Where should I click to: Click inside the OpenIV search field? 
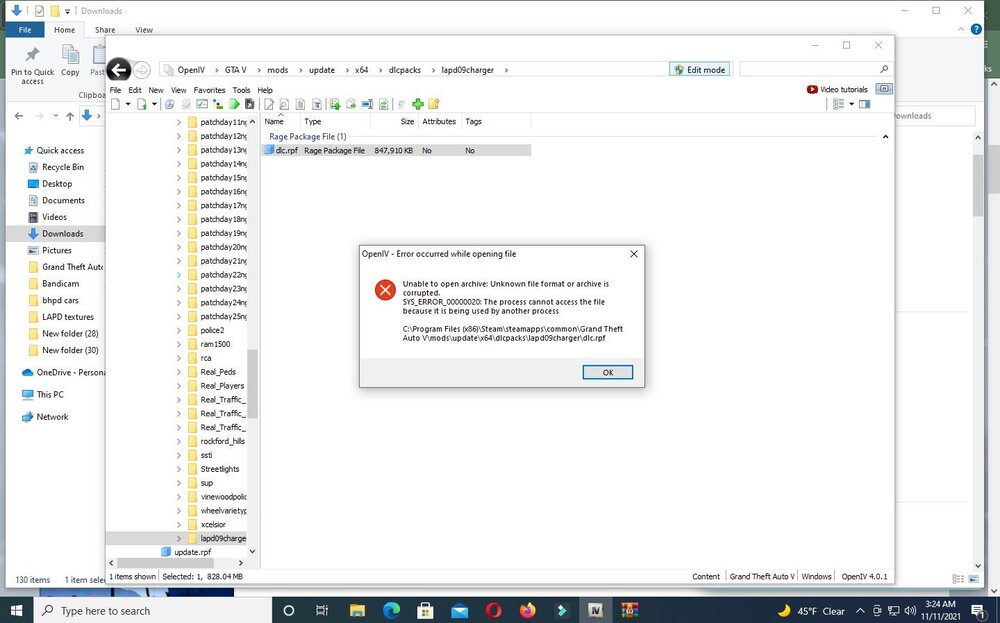click(x=809, y=69)
